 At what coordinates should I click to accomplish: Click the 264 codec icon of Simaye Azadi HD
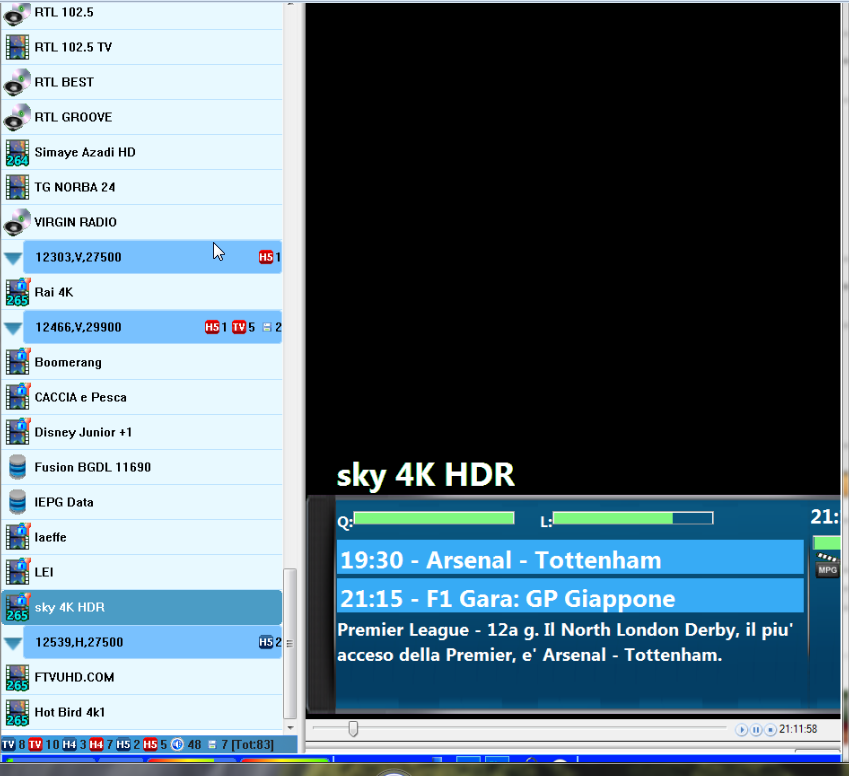(17, 153)
